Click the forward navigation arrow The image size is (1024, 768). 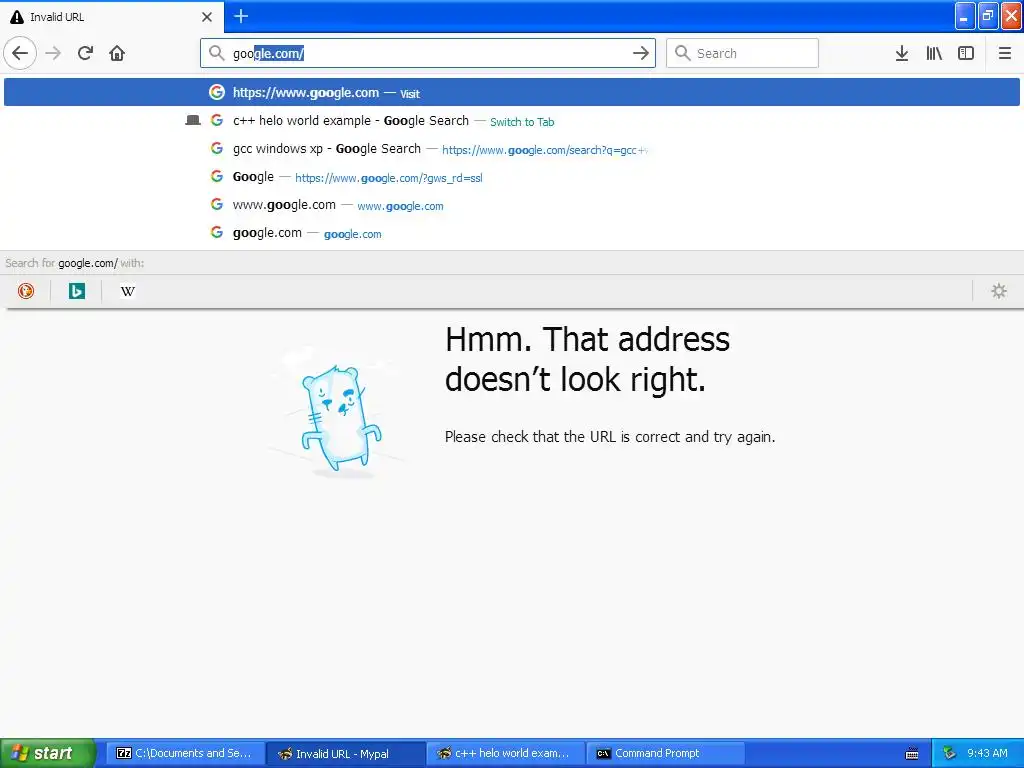pos(54,53)
